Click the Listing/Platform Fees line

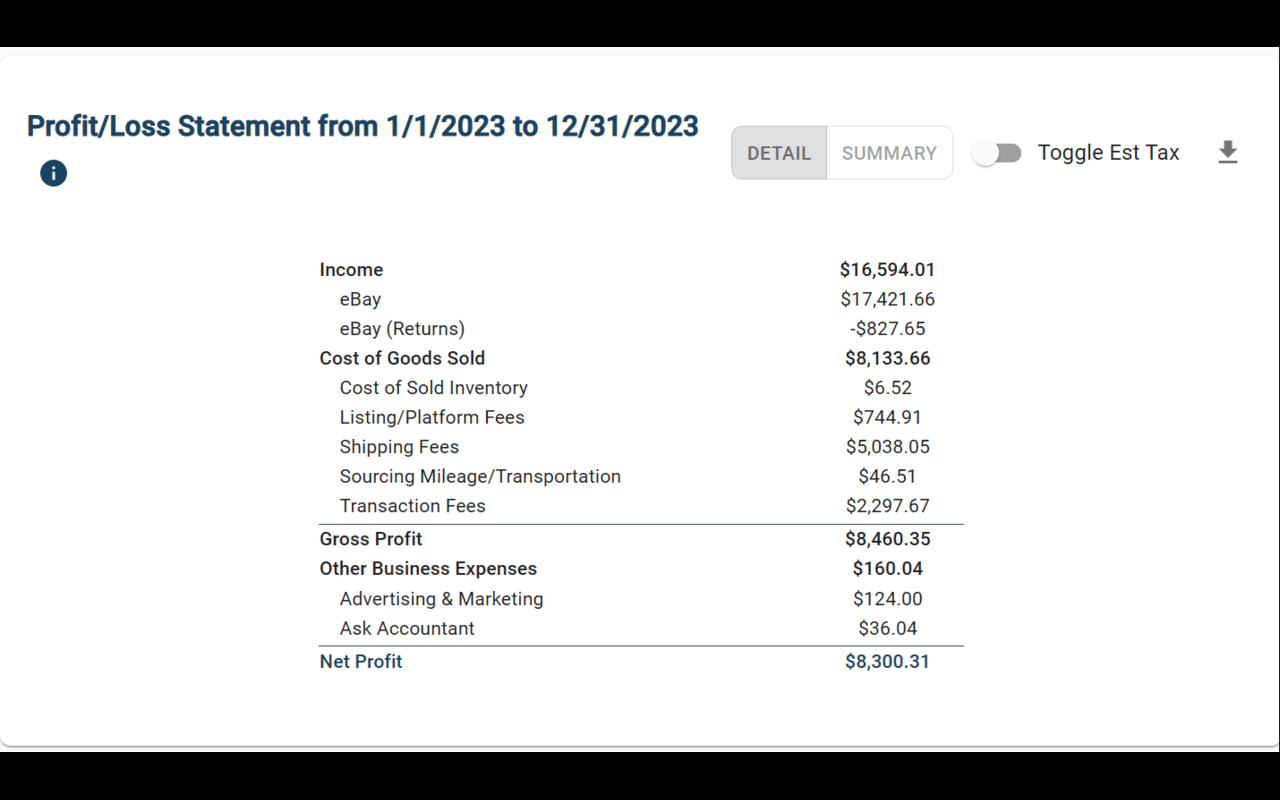pyautogui.click(x=641, y=417)
